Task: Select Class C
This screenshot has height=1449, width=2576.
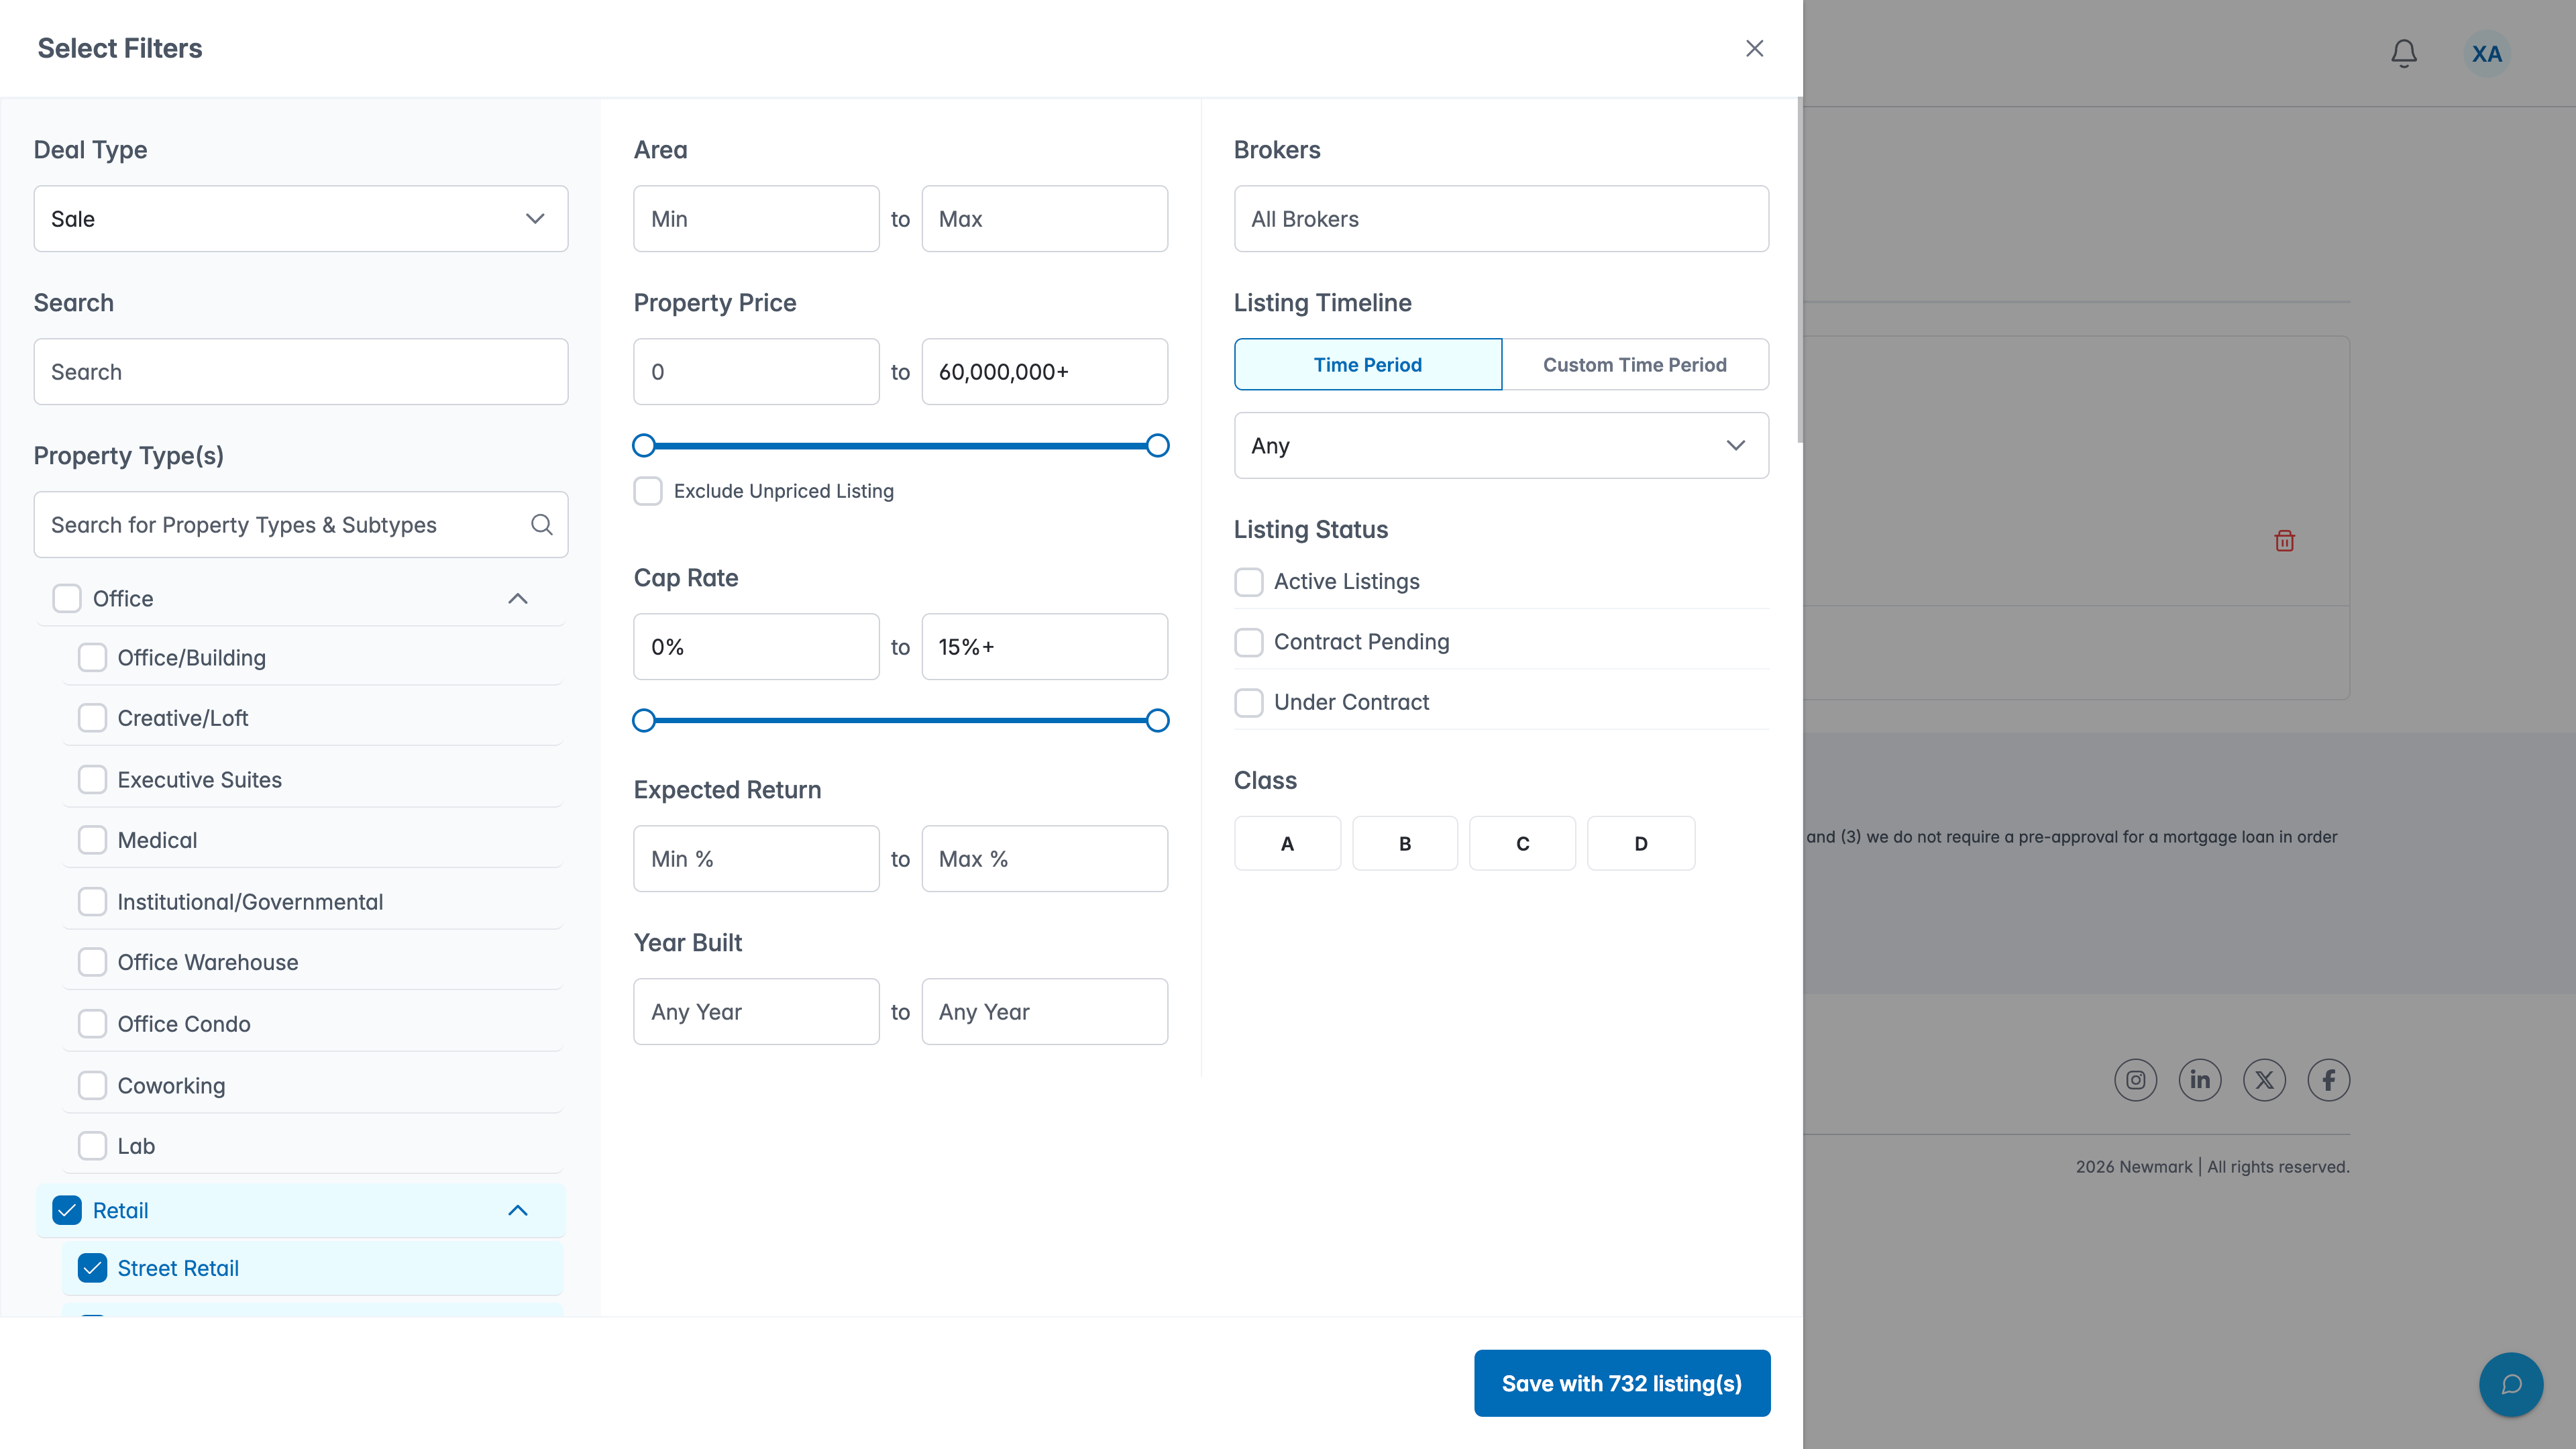Action: pyautogui.click(x=1522, y=843)
